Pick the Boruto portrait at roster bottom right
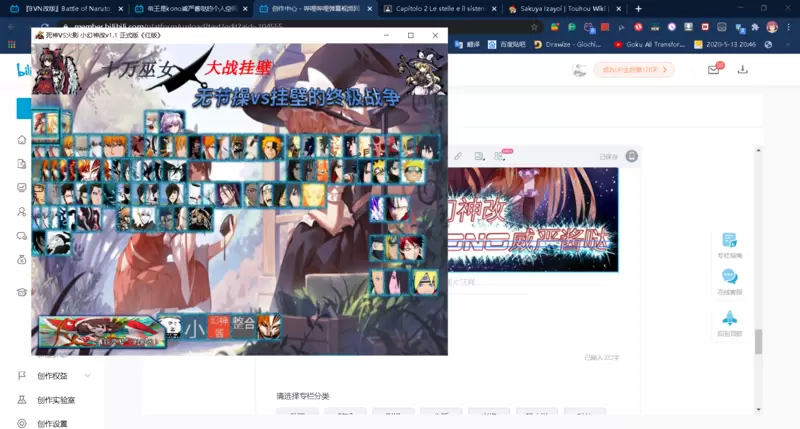Image resolution: width=800 pixels, height=429 pixels. point(425,283)
